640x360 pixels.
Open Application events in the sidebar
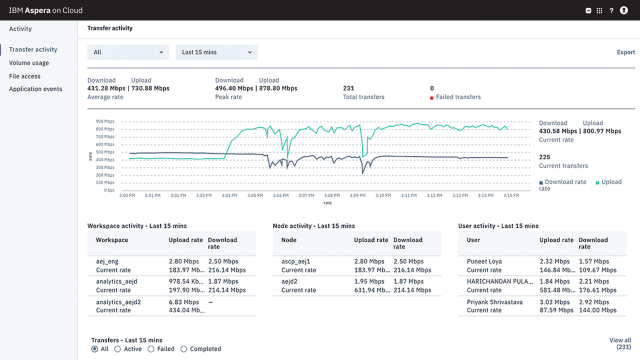[36, 89]
